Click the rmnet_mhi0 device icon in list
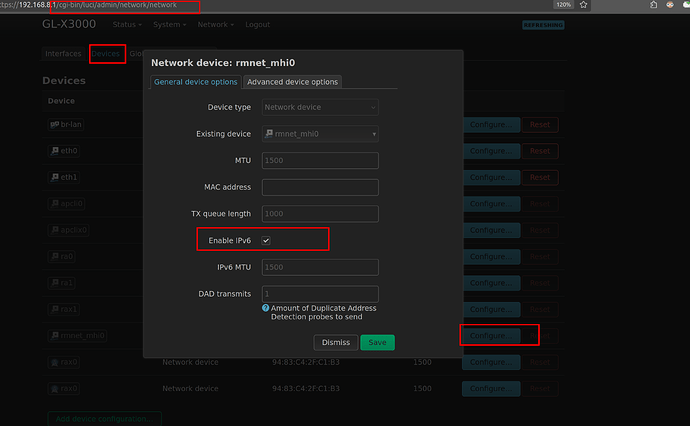The width and height of the screenshot is (690, 426). pyautogui.click(x=55, y=336)
